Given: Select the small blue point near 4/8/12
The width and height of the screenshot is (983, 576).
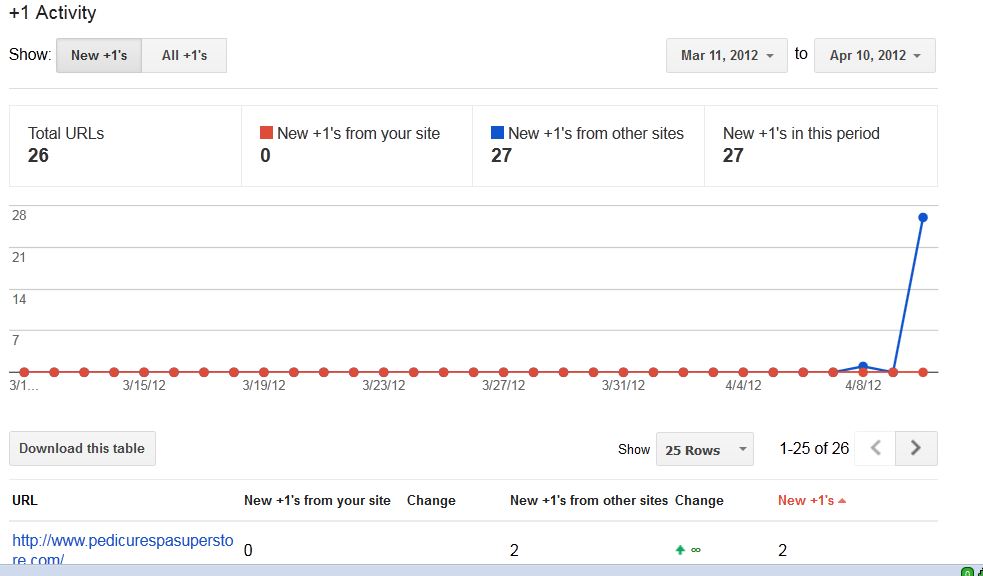Looking at the screenshot, I should tap(863, 366).
